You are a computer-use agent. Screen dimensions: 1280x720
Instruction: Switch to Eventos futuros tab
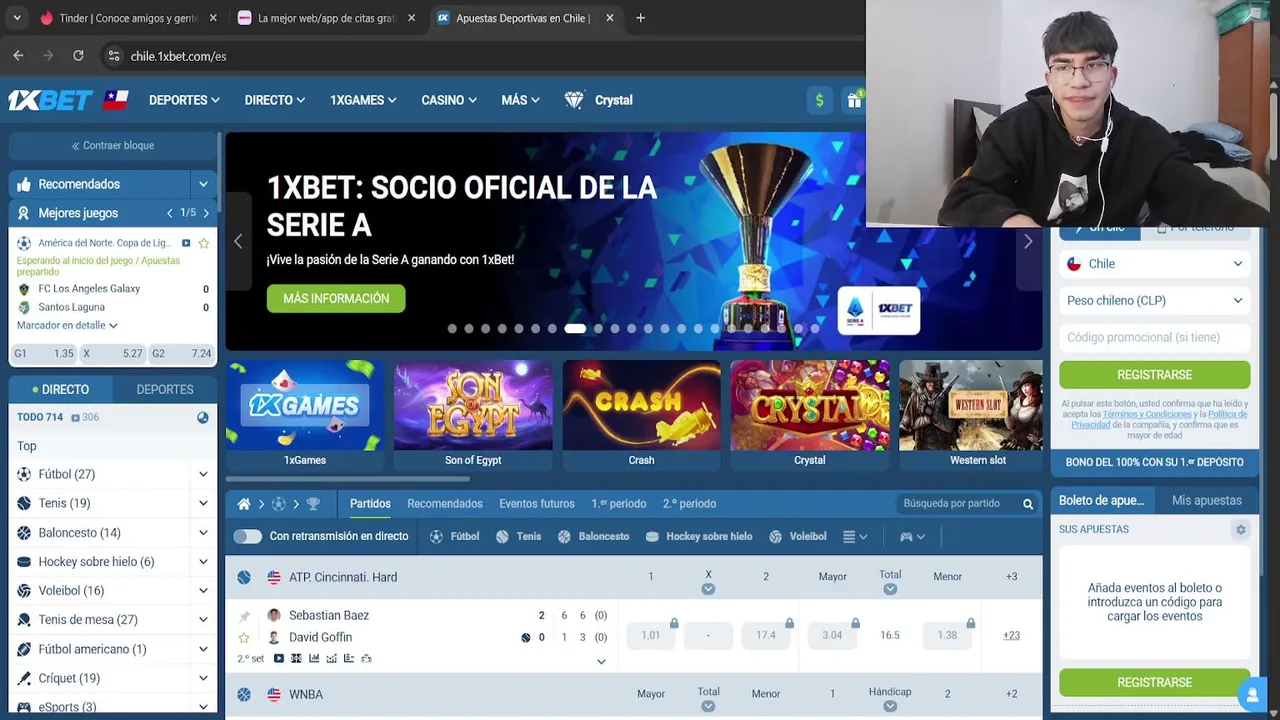(537, 504)
